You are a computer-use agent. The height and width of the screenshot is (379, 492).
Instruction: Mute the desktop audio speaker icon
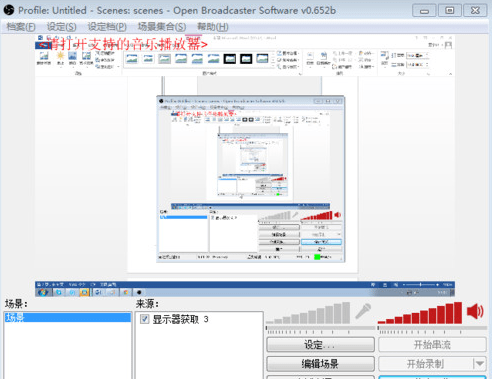475,312
